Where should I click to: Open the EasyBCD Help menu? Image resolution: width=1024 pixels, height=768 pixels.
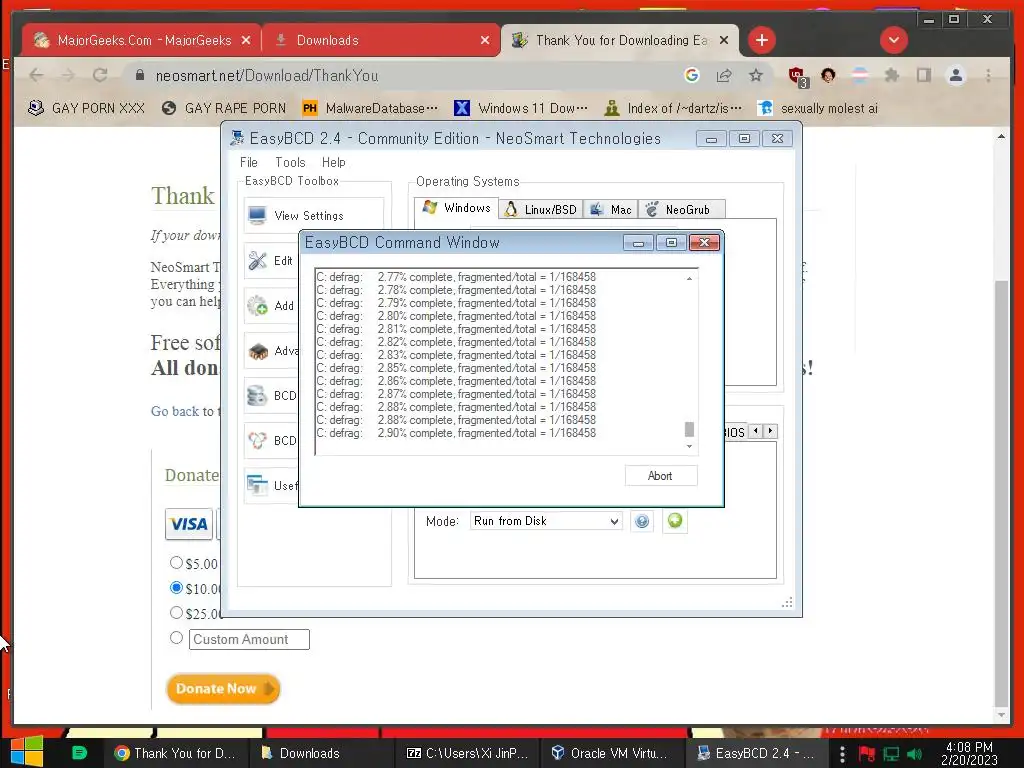pos(334,162)
